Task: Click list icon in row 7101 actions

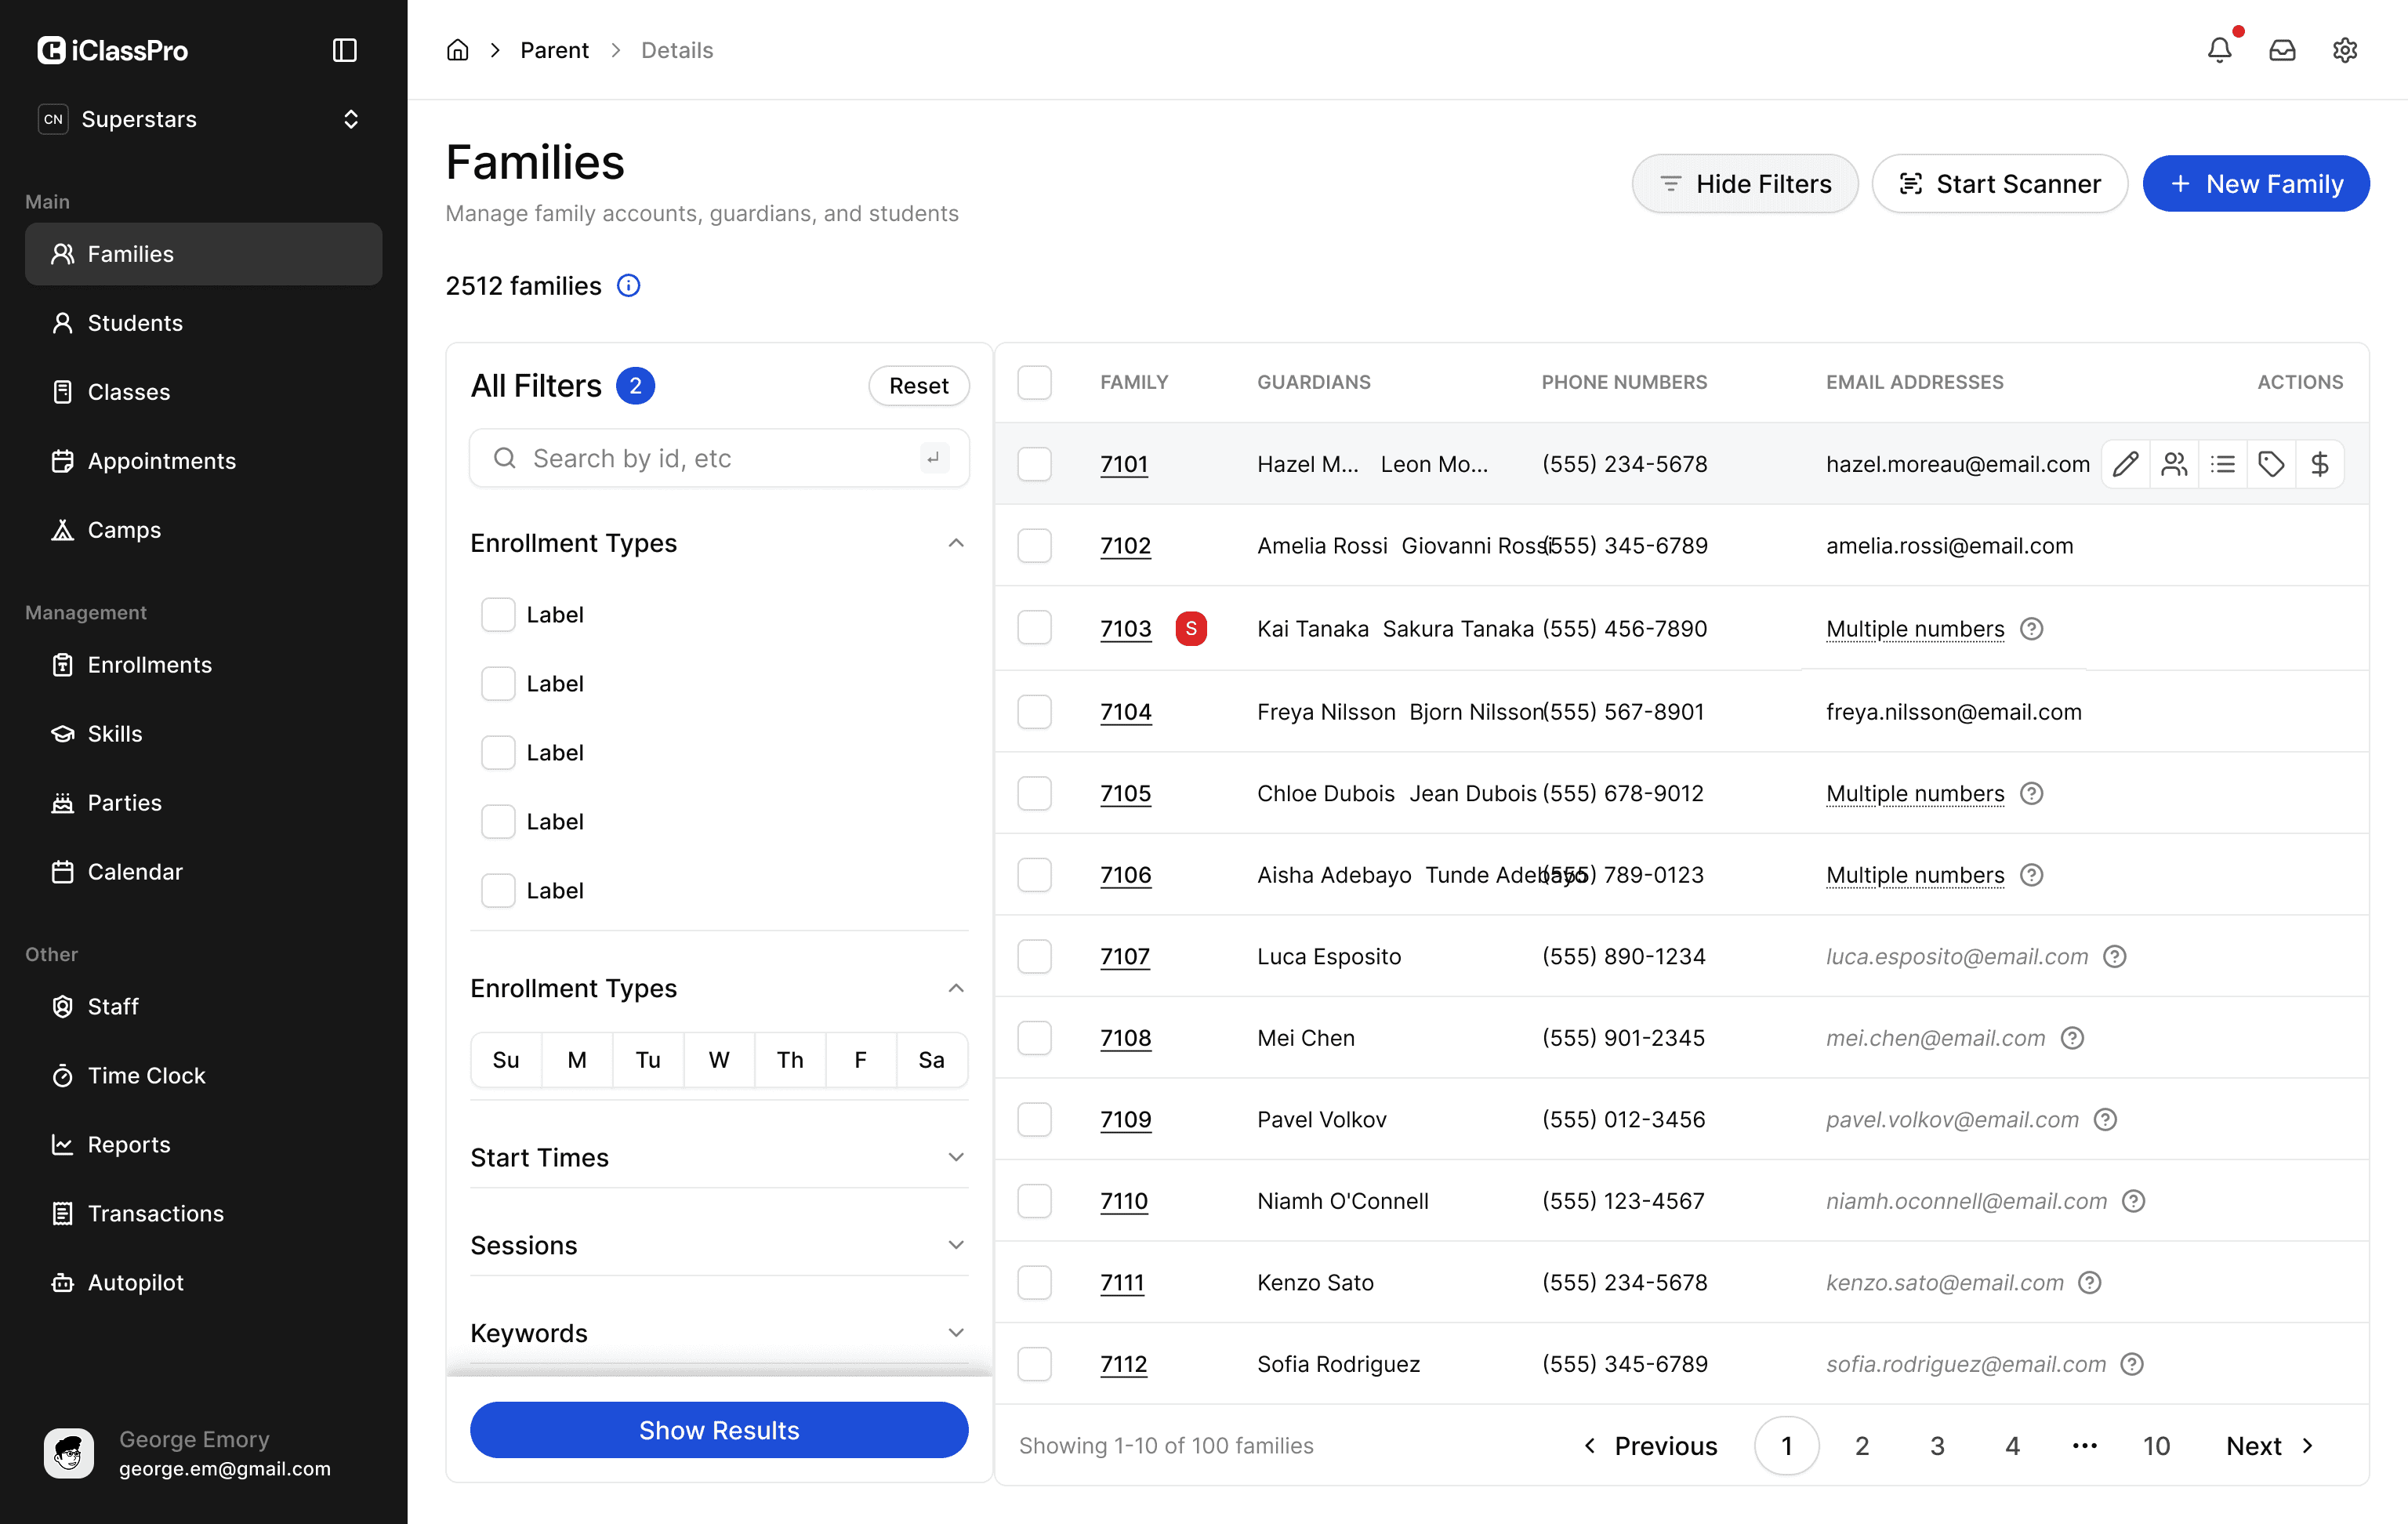Action: pyautogui.click(x=2222, y=464)
